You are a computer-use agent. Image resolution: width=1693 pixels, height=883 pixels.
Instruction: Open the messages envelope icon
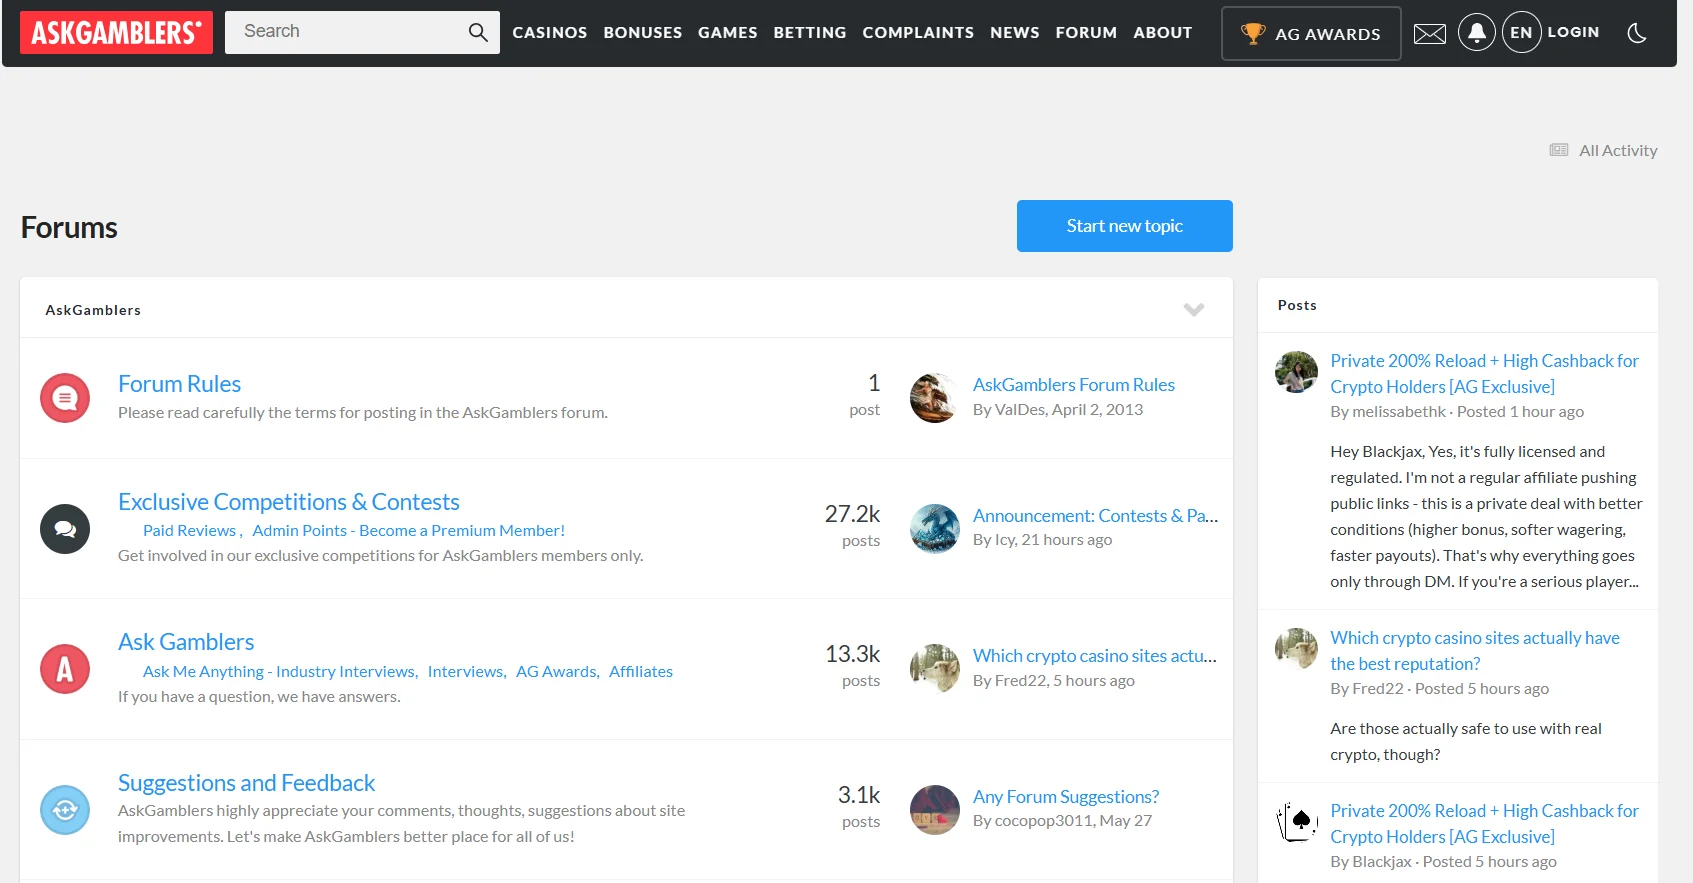[x=1429, y=34]
